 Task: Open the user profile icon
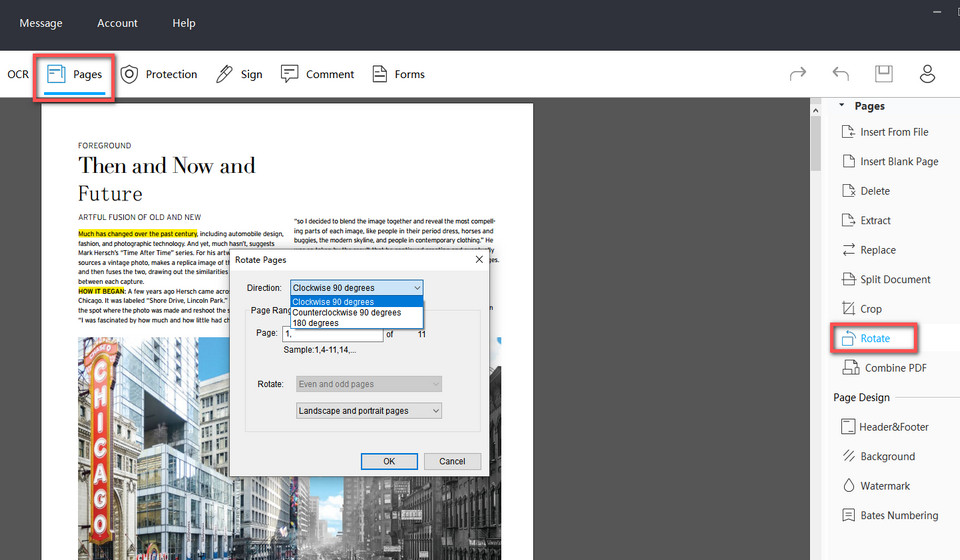coord(928,73)
